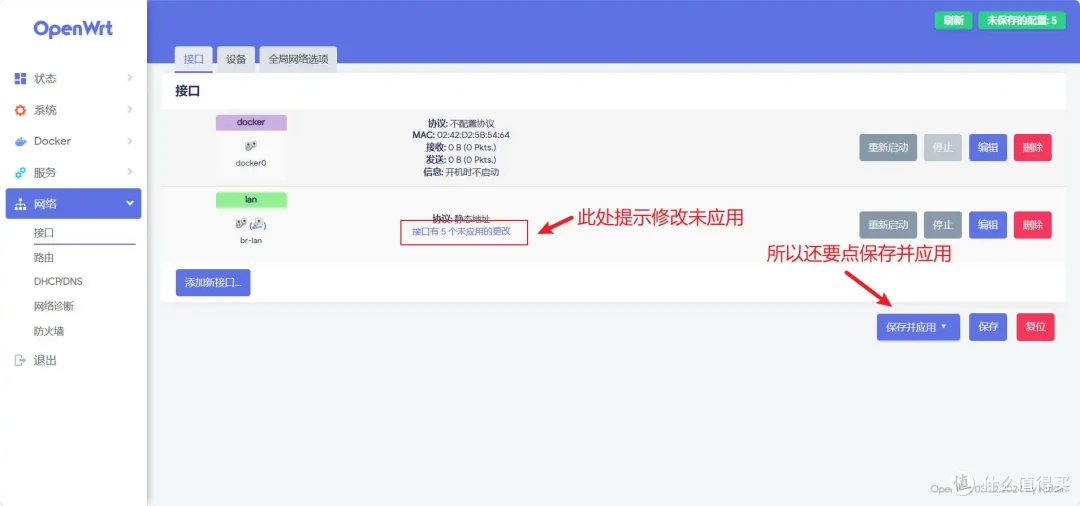This screenshot has width=1080, height=506.
Task: Click the 退出 logout icon
Action: (21, 360)
